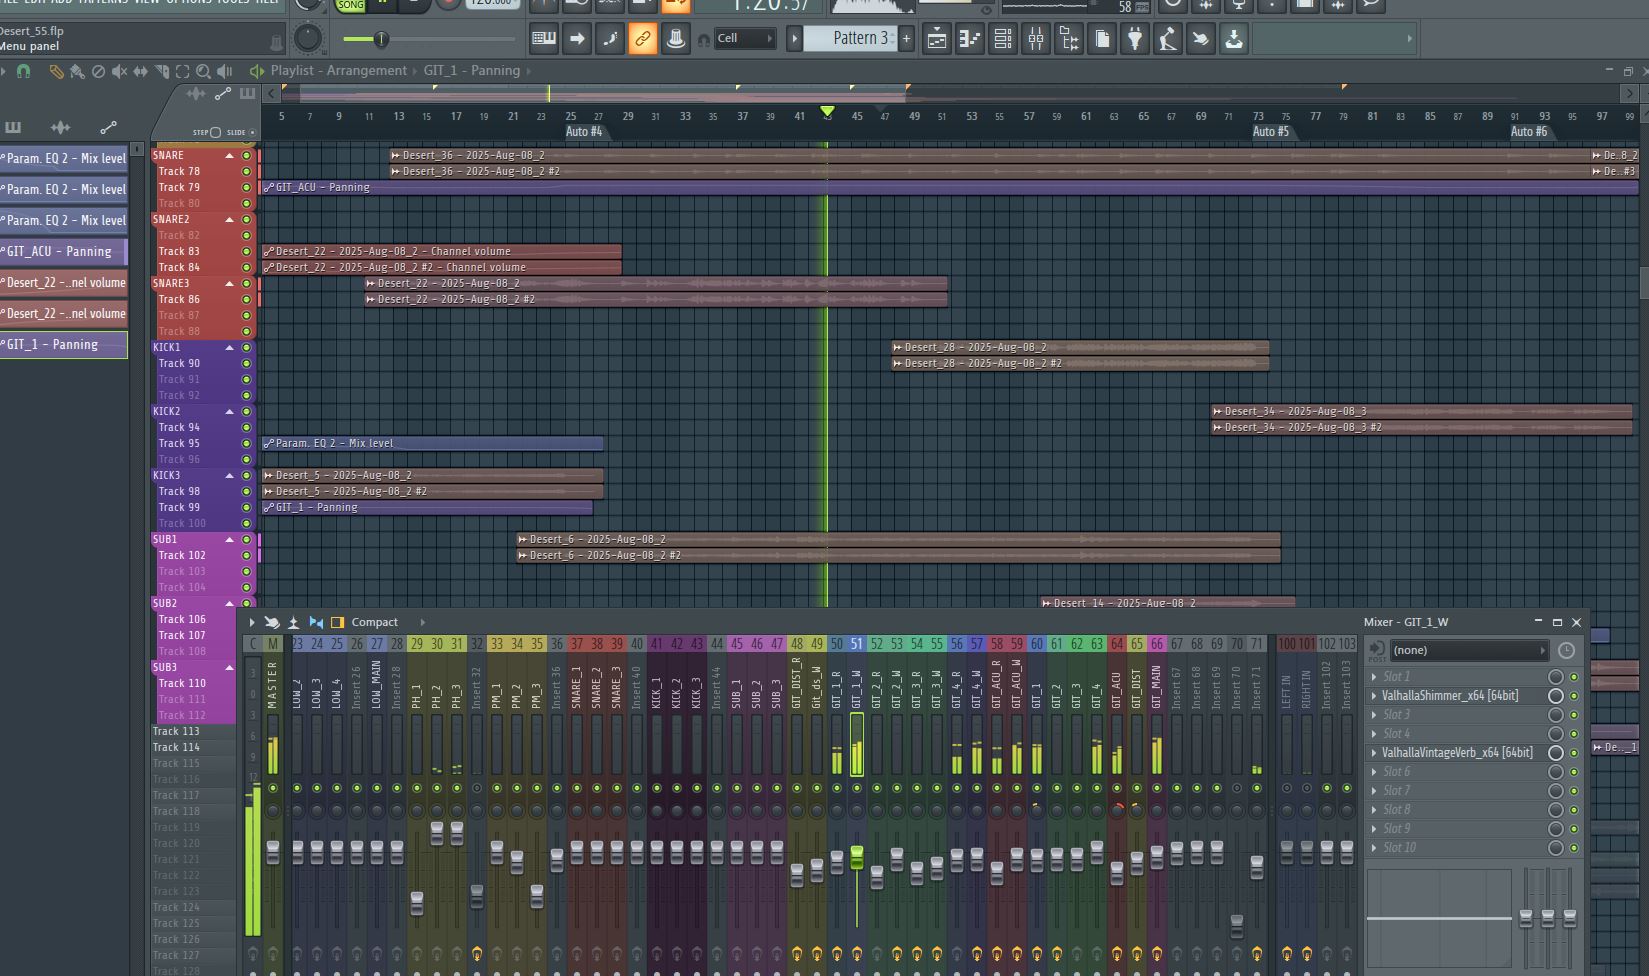Open the Mixer view from toolbar
Viewport: 1649px width, 976px height.
click(x=1036, y=39)
